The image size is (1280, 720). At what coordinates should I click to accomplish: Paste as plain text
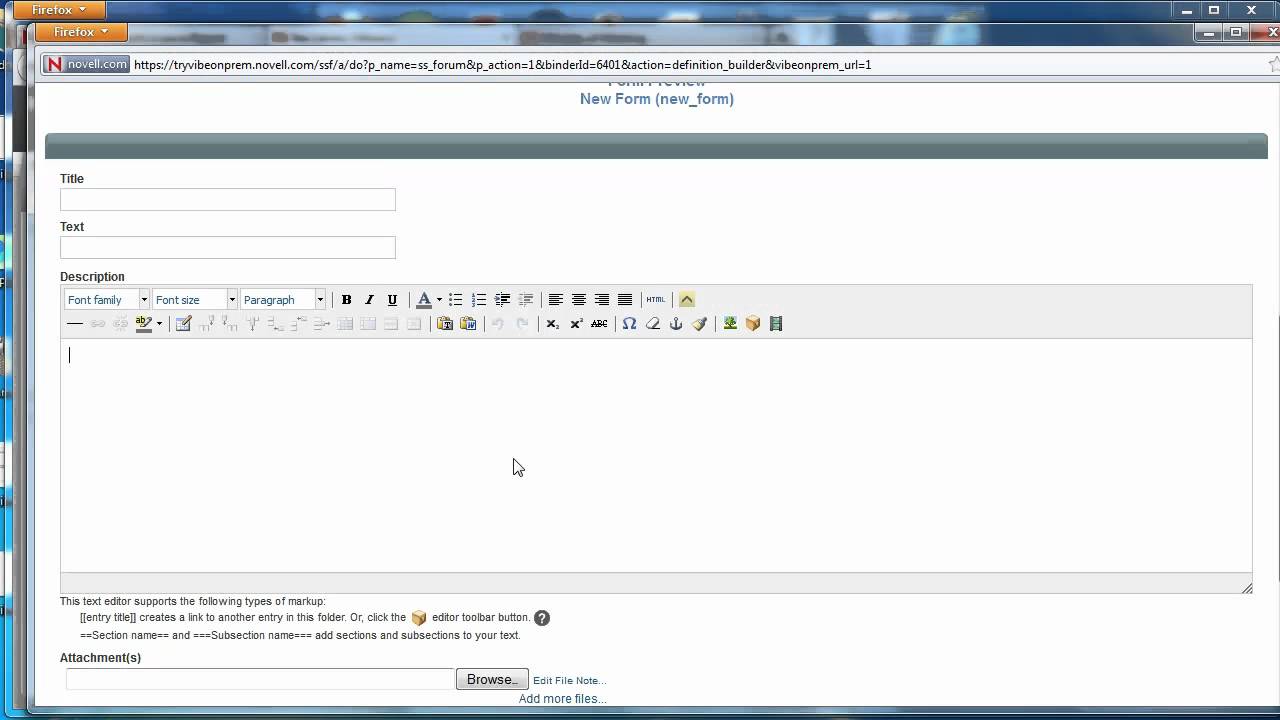point(445,324)
